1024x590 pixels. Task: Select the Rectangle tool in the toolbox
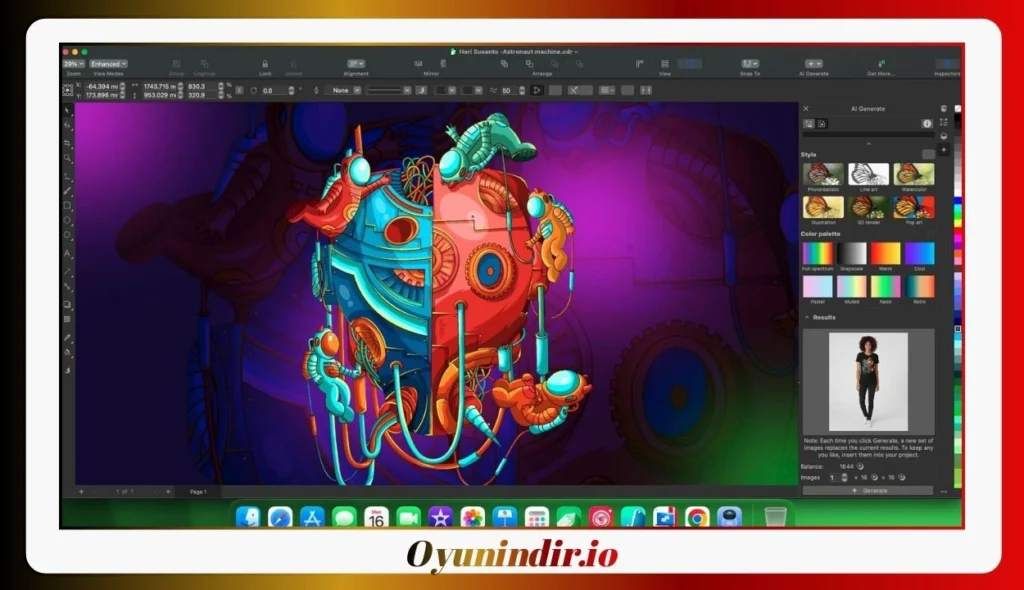point(67,206)
